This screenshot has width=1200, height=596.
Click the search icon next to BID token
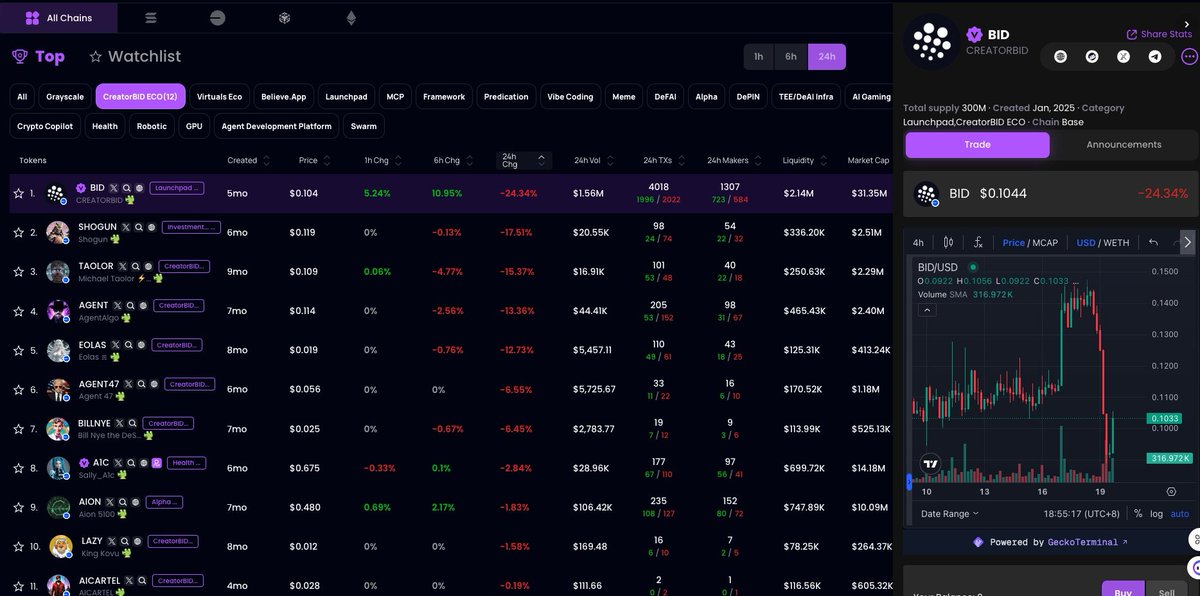[x=127, y=188]
